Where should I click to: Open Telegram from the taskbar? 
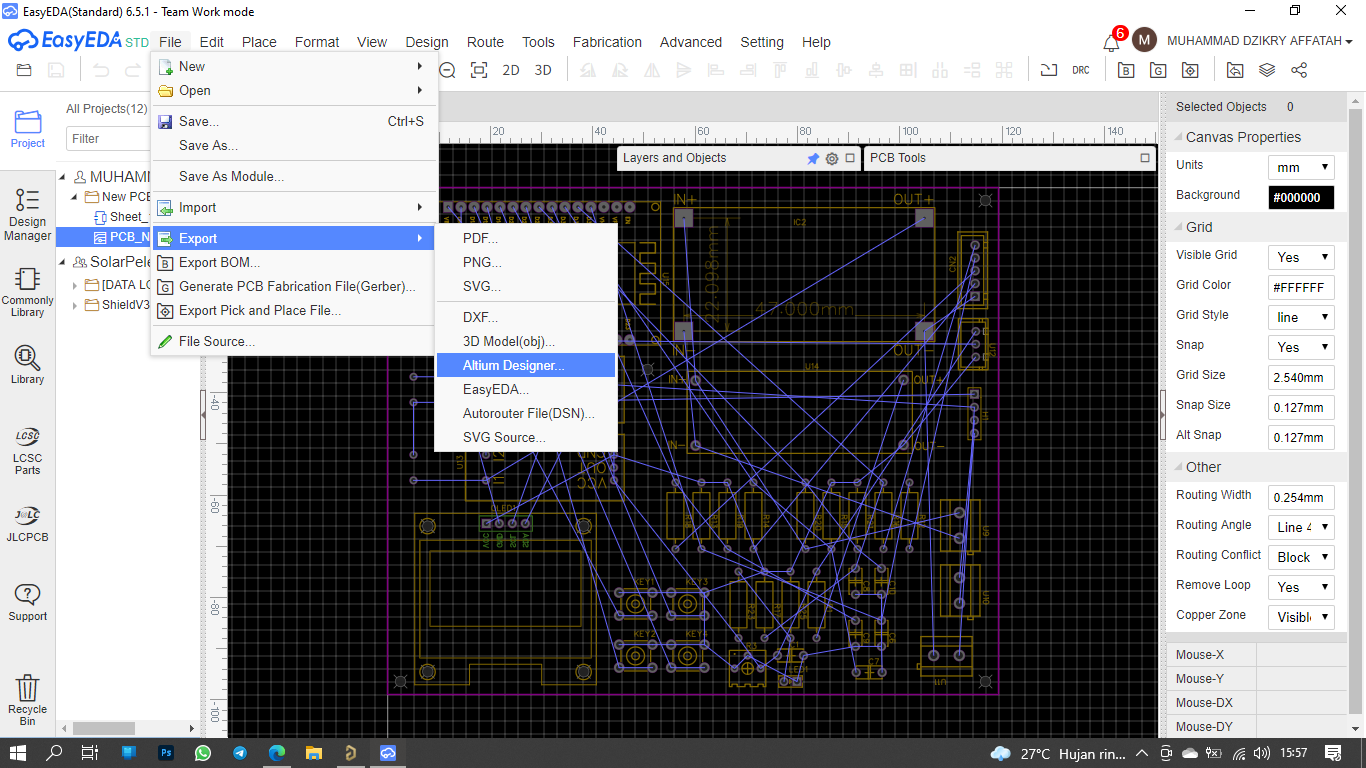point(240,752)
